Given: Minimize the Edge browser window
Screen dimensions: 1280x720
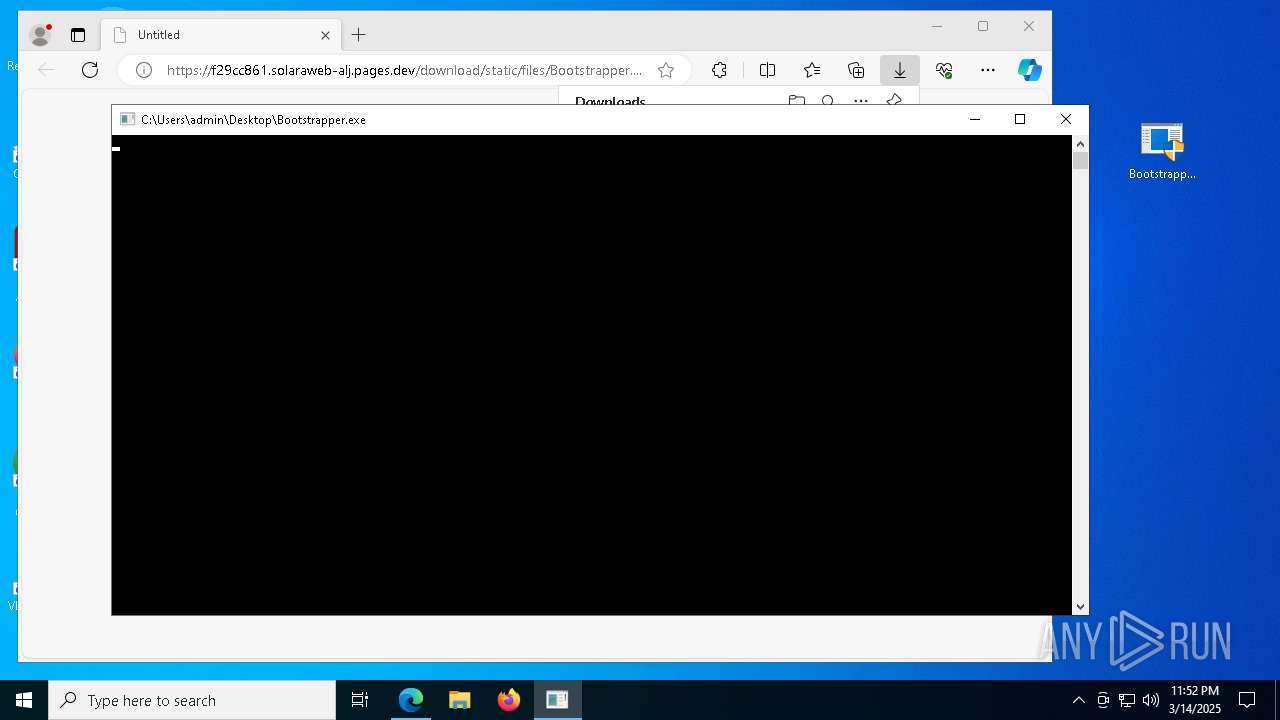Looking at the screenshot, I should point(937,26).
